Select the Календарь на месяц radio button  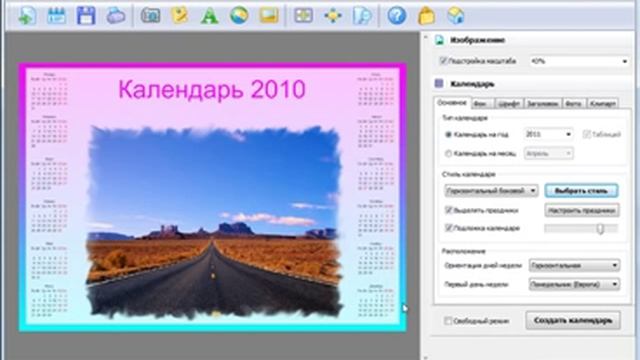point(448,154)
